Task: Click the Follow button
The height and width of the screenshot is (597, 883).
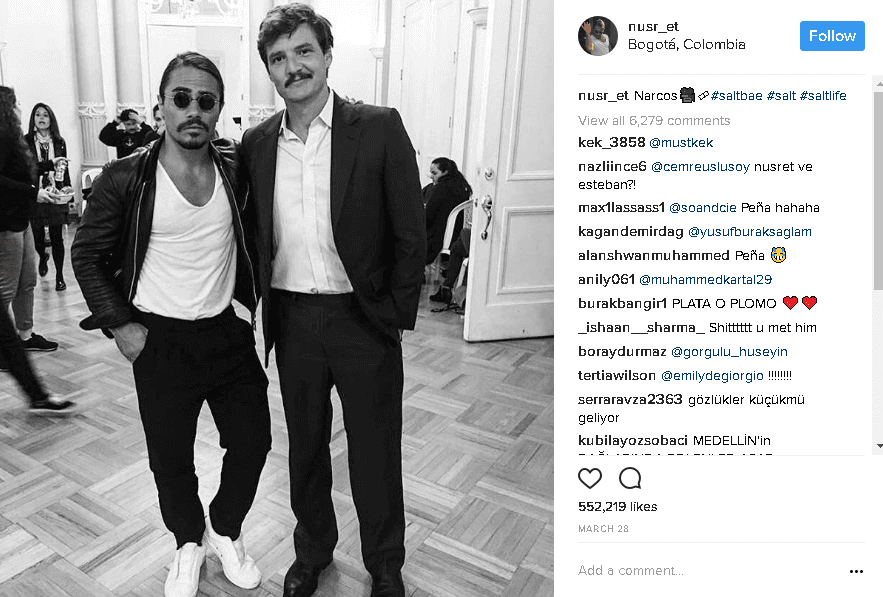Action: tap(832, 36)
